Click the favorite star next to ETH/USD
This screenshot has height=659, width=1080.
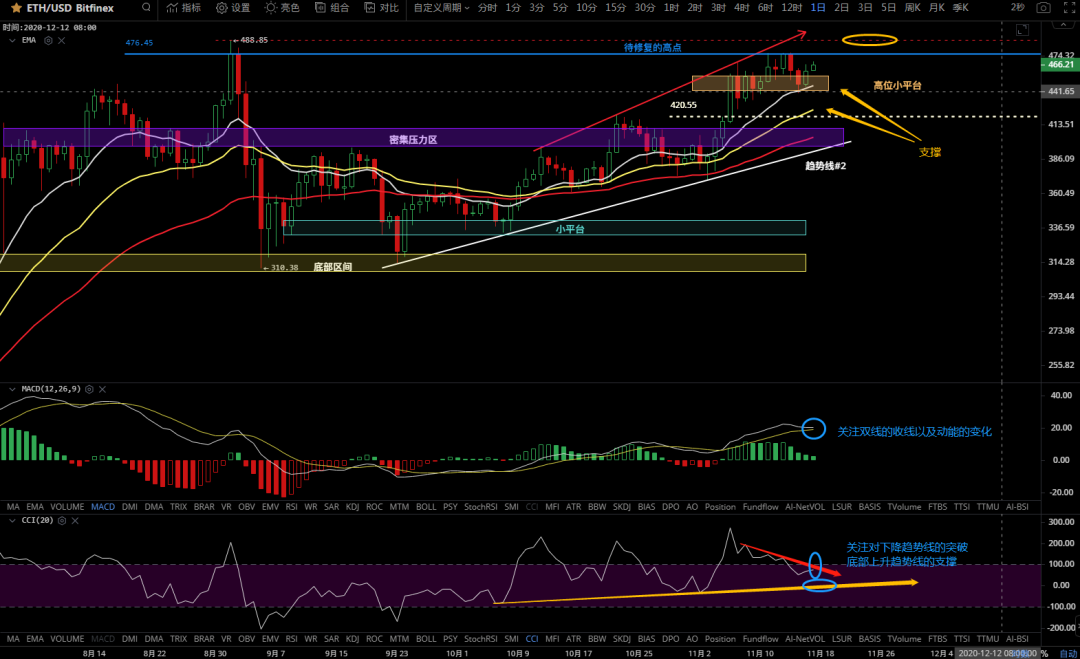click(16, 8)
